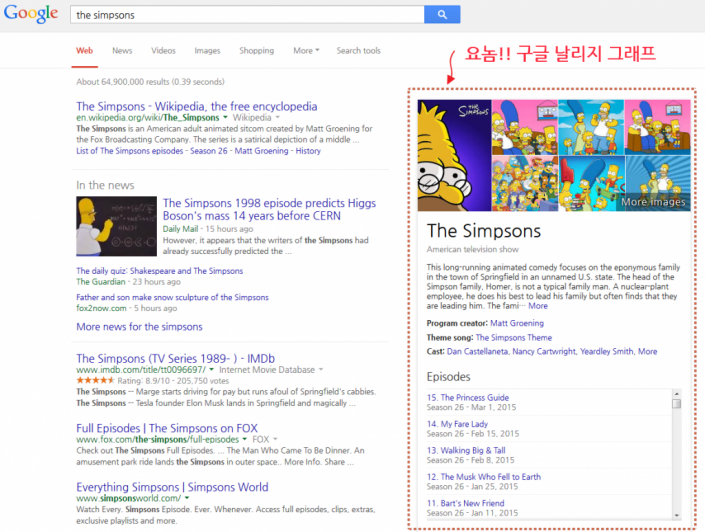Open the 'Season 26' sitelink
Screen dimensions: 705x532
(x=209, y=151)
